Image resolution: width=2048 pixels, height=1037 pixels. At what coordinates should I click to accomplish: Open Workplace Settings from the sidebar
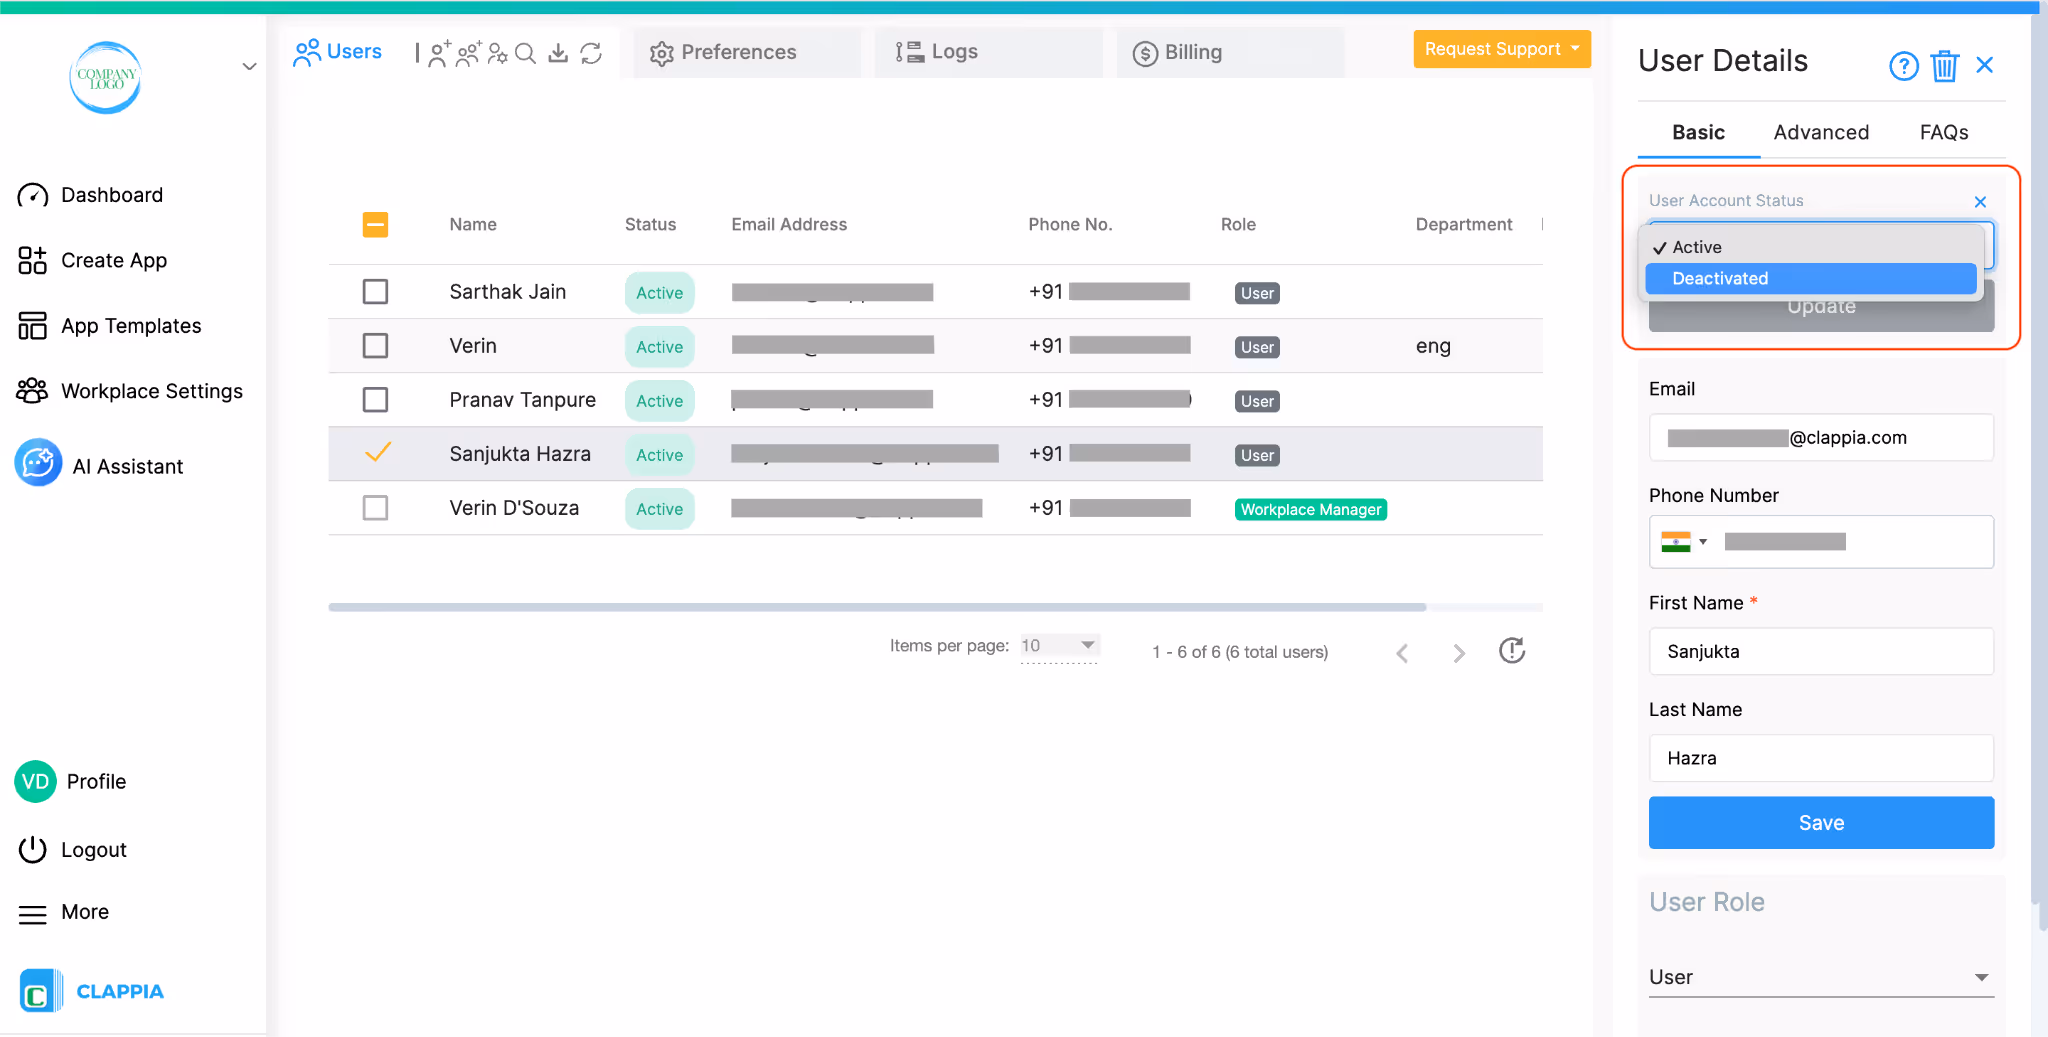tap(129, 391)
